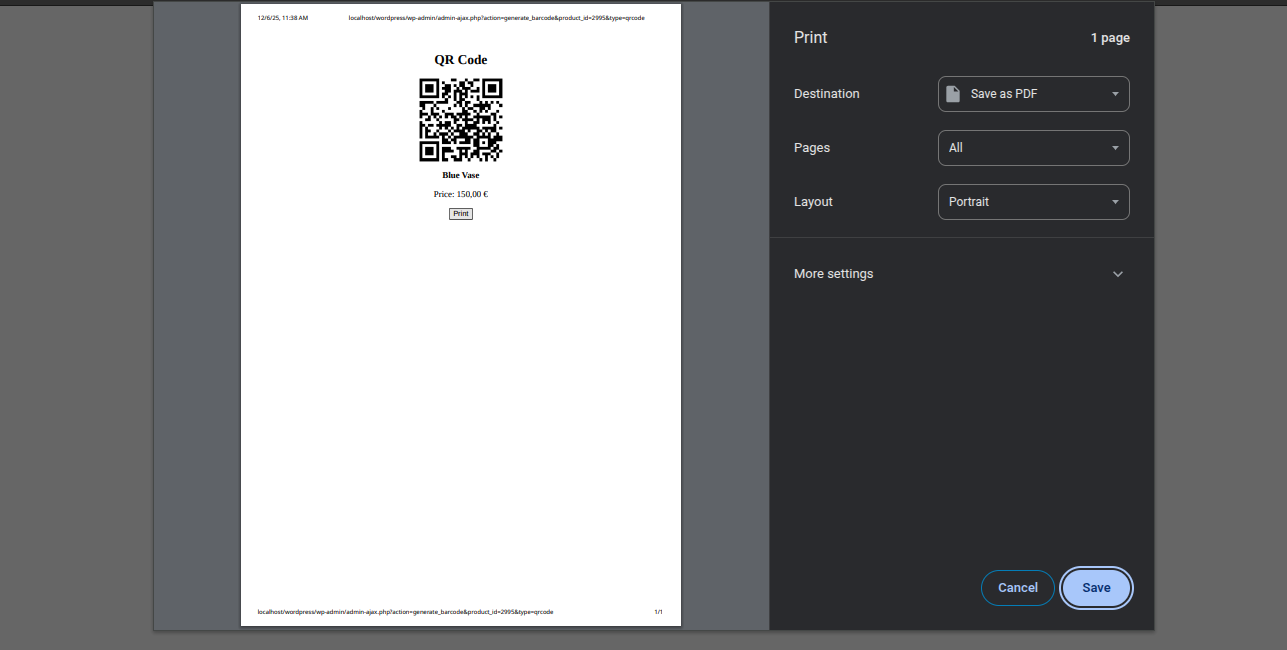Click the generate_barcode URL in the page footer
Viewport: 1287px width, 650px height.
pos(404,611)
